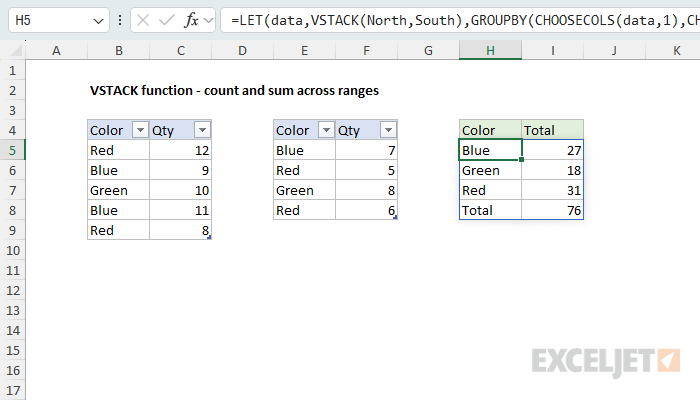
Task: Select cell B7 containing 'Green'
Action: 118,191
